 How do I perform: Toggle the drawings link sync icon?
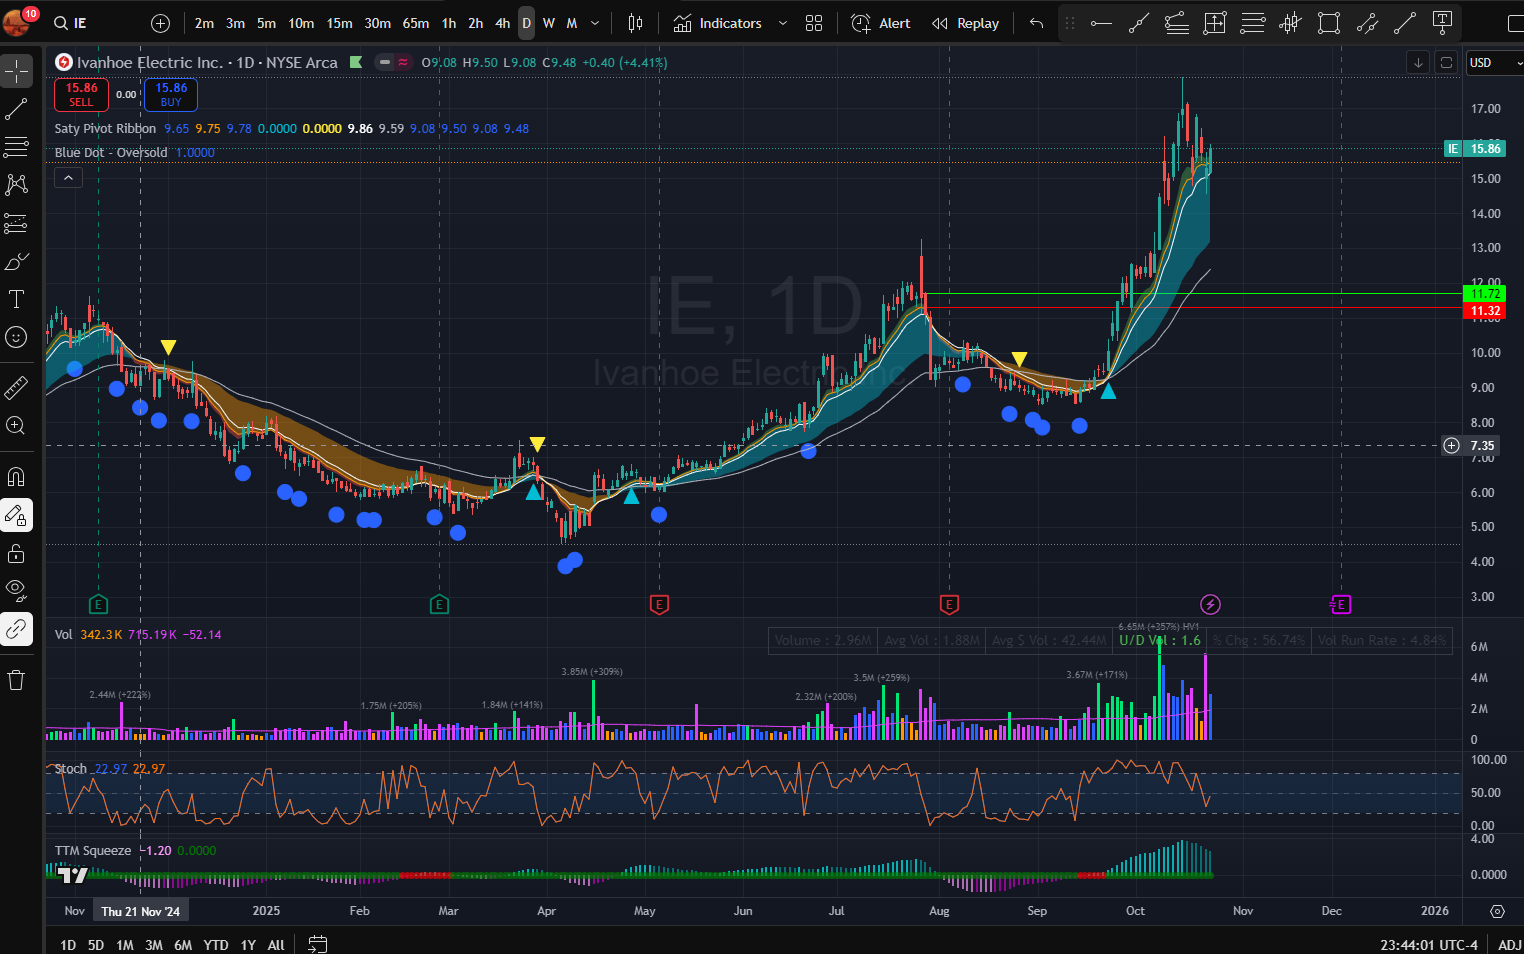tap(16, 629)
